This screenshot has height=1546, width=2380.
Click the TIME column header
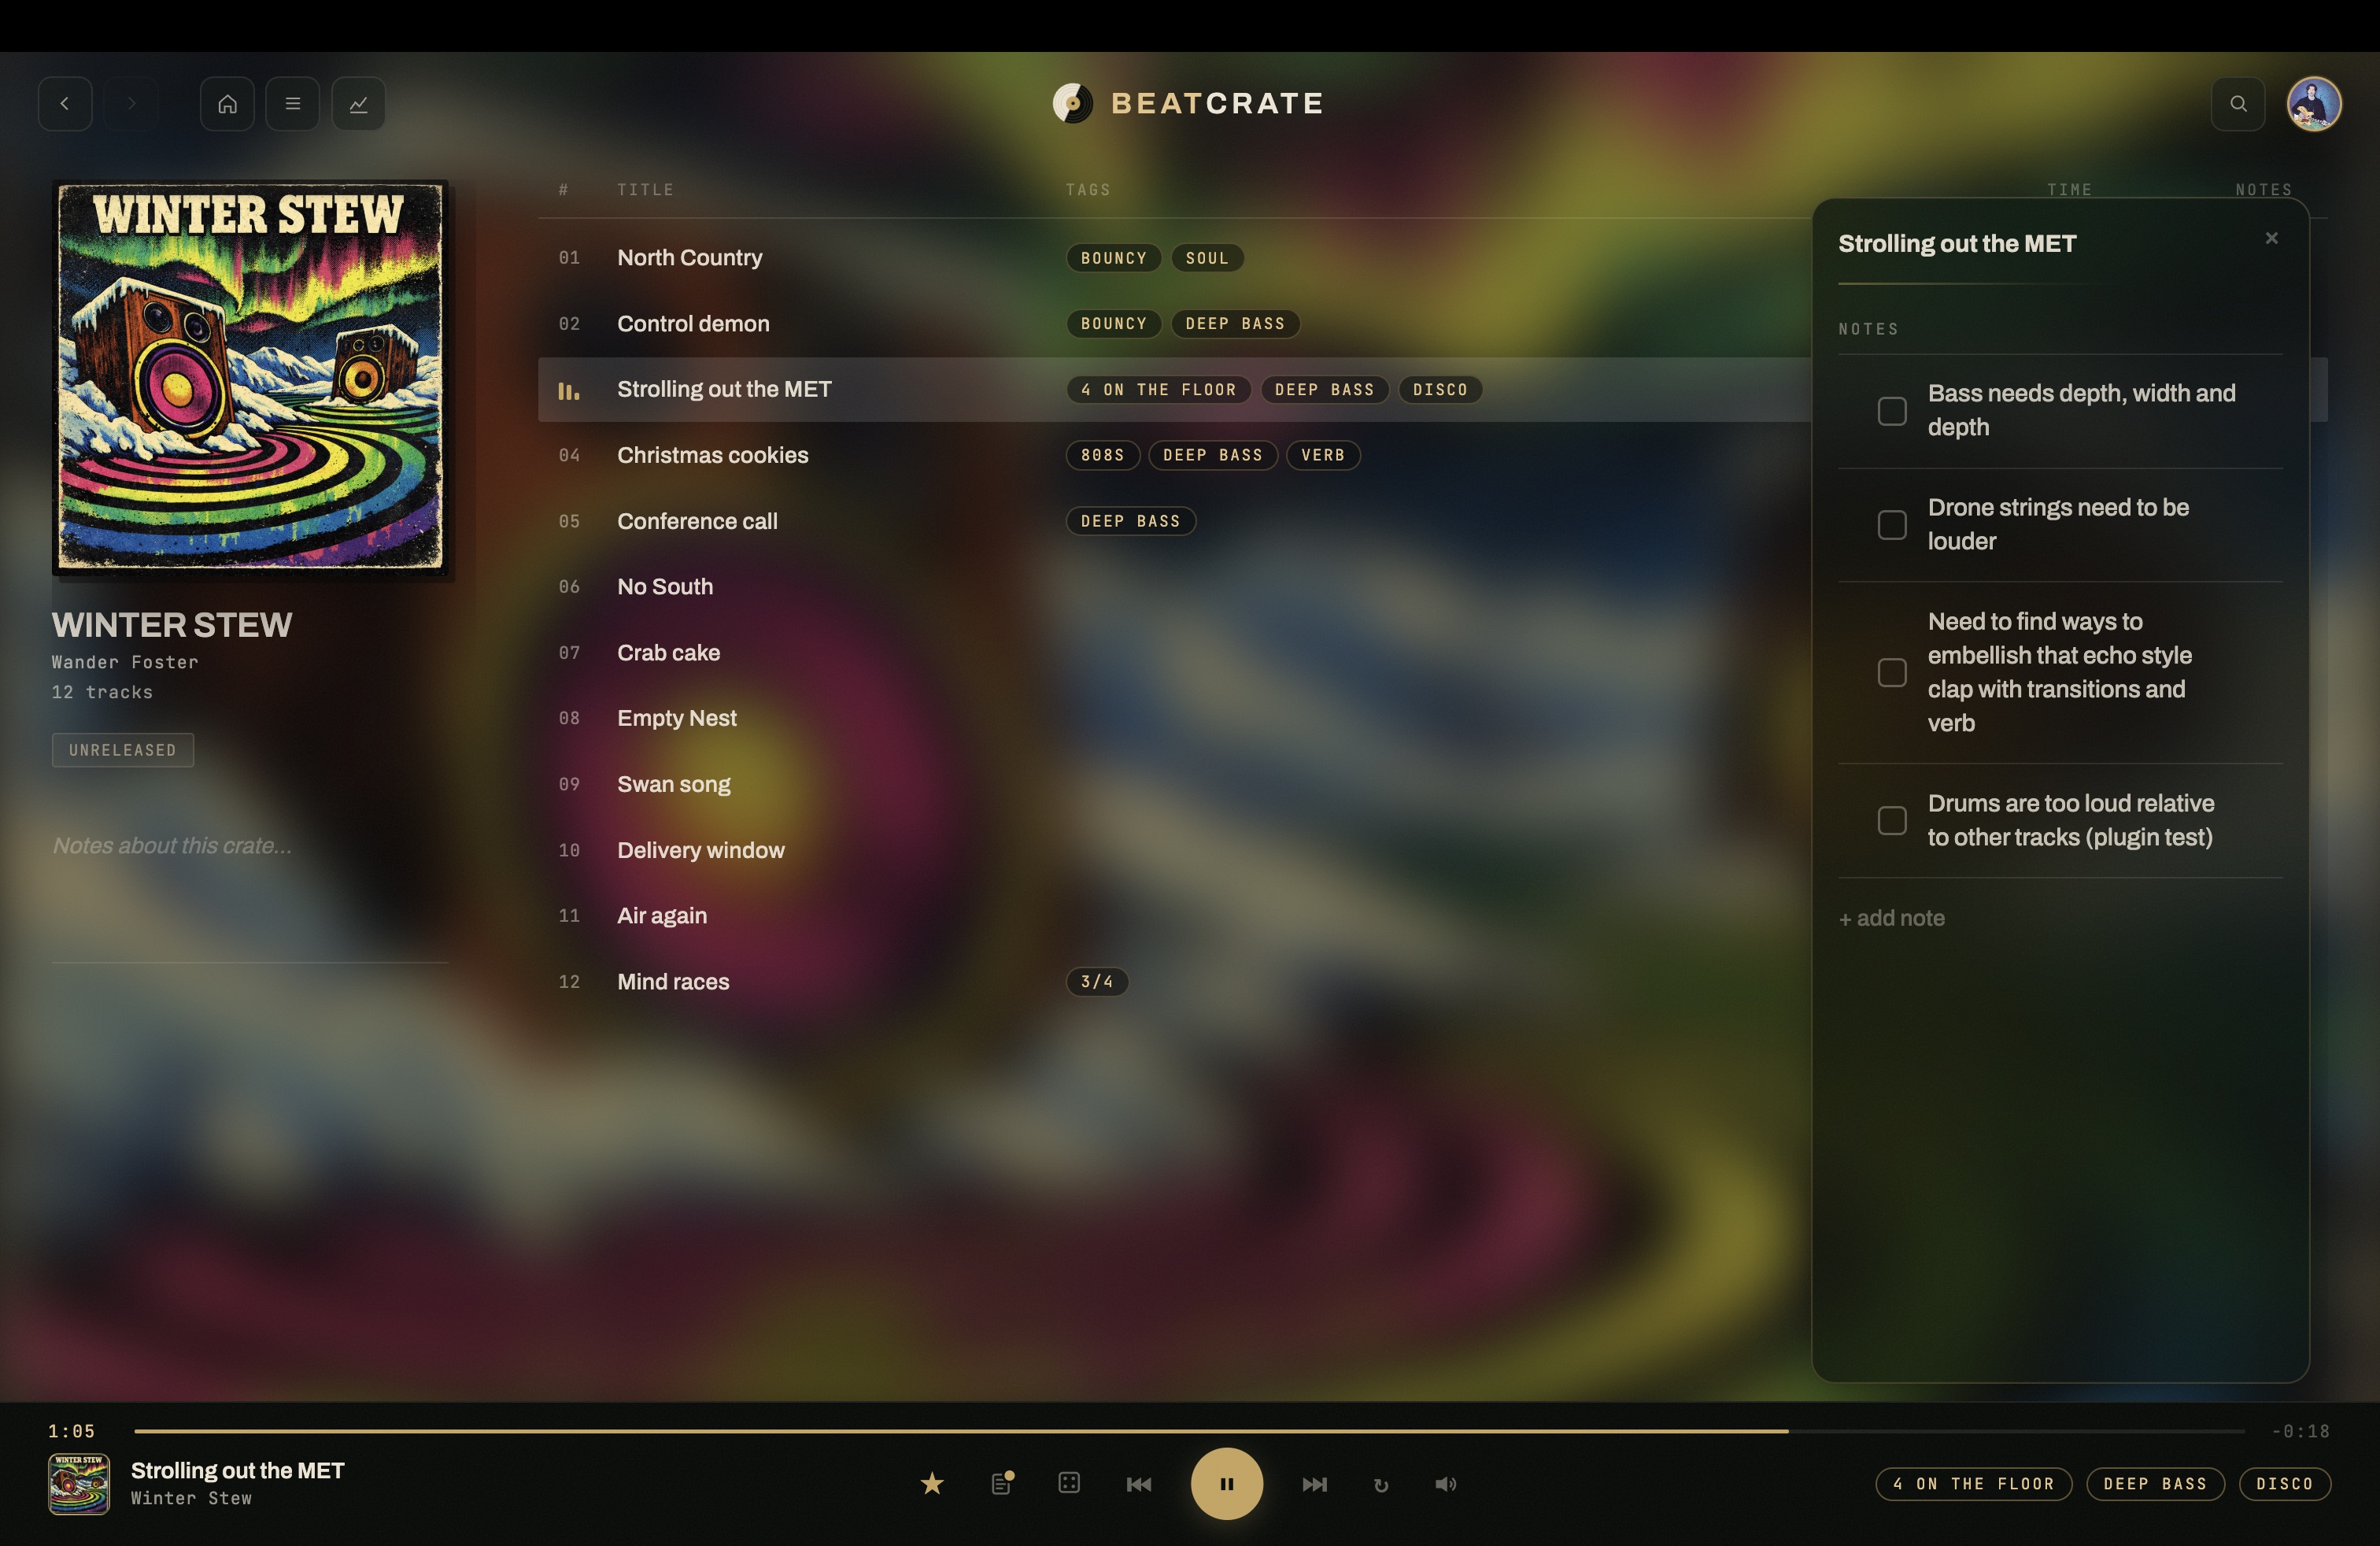click(x=2069, y=190)
